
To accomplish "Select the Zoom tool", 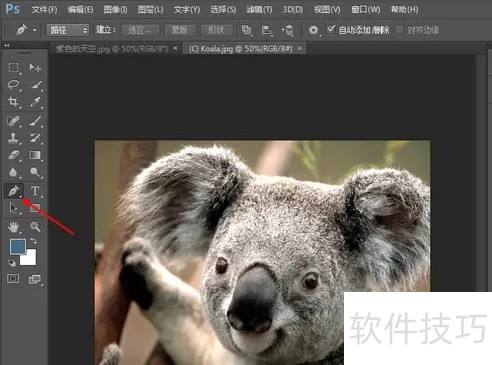I will [35, 227].
